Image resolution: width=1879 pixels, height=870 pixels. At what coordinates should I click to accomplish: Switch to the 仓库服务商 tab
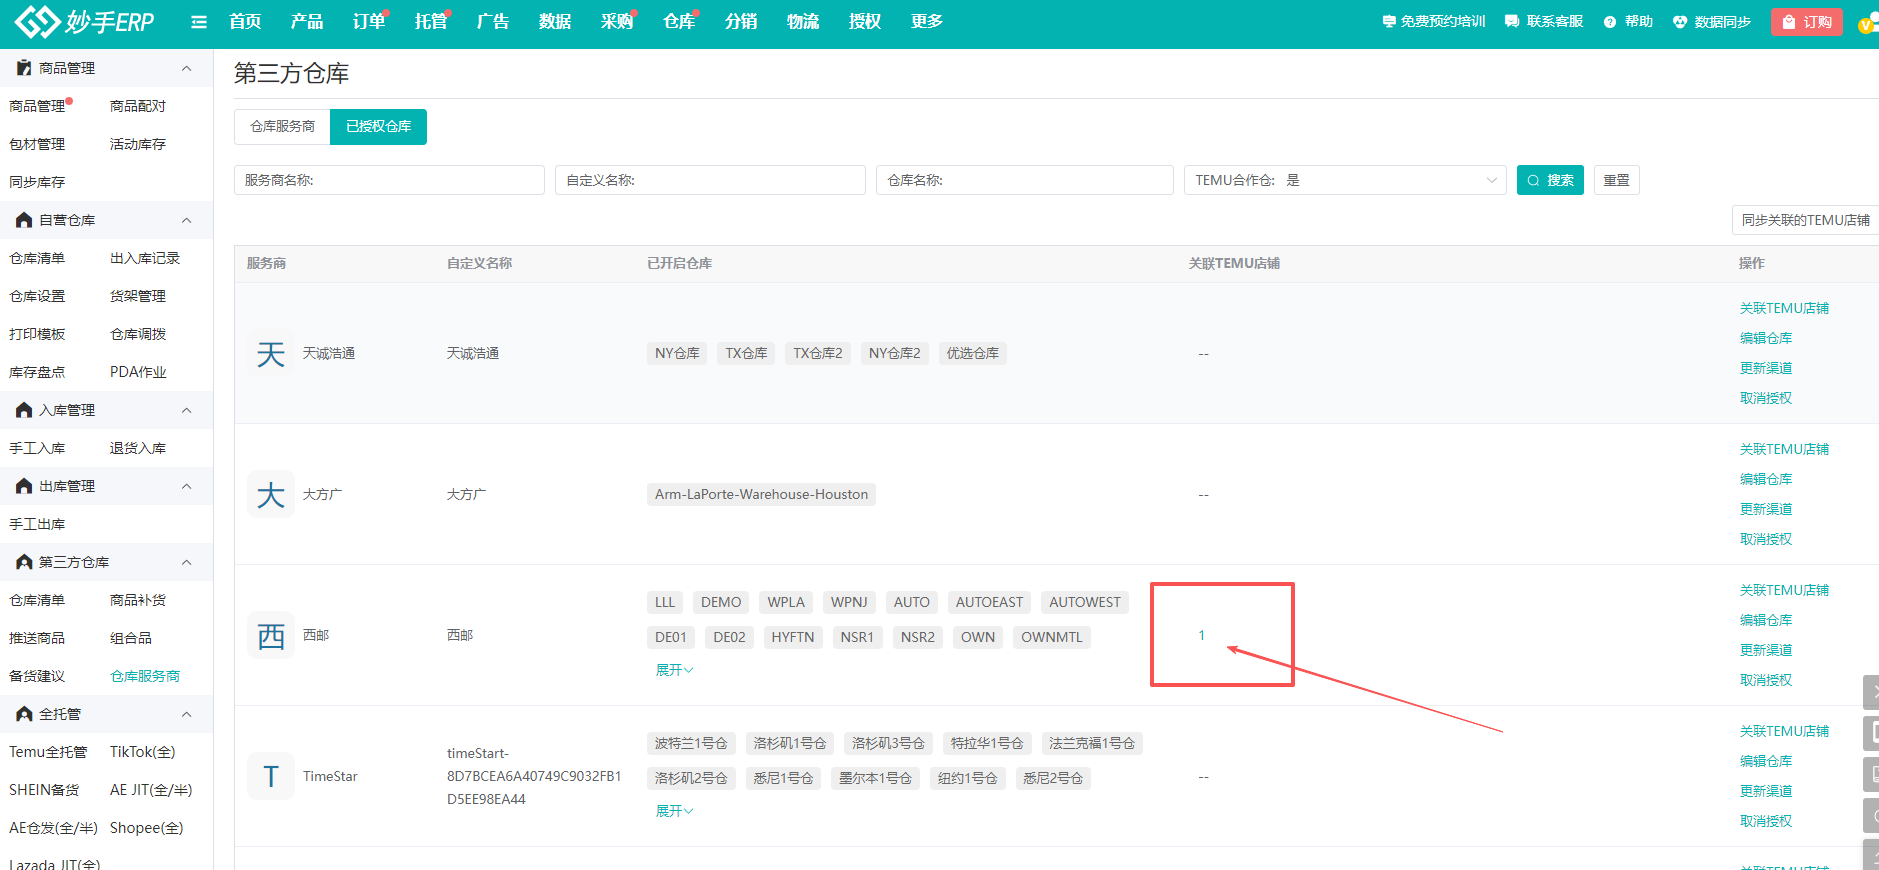282,127
